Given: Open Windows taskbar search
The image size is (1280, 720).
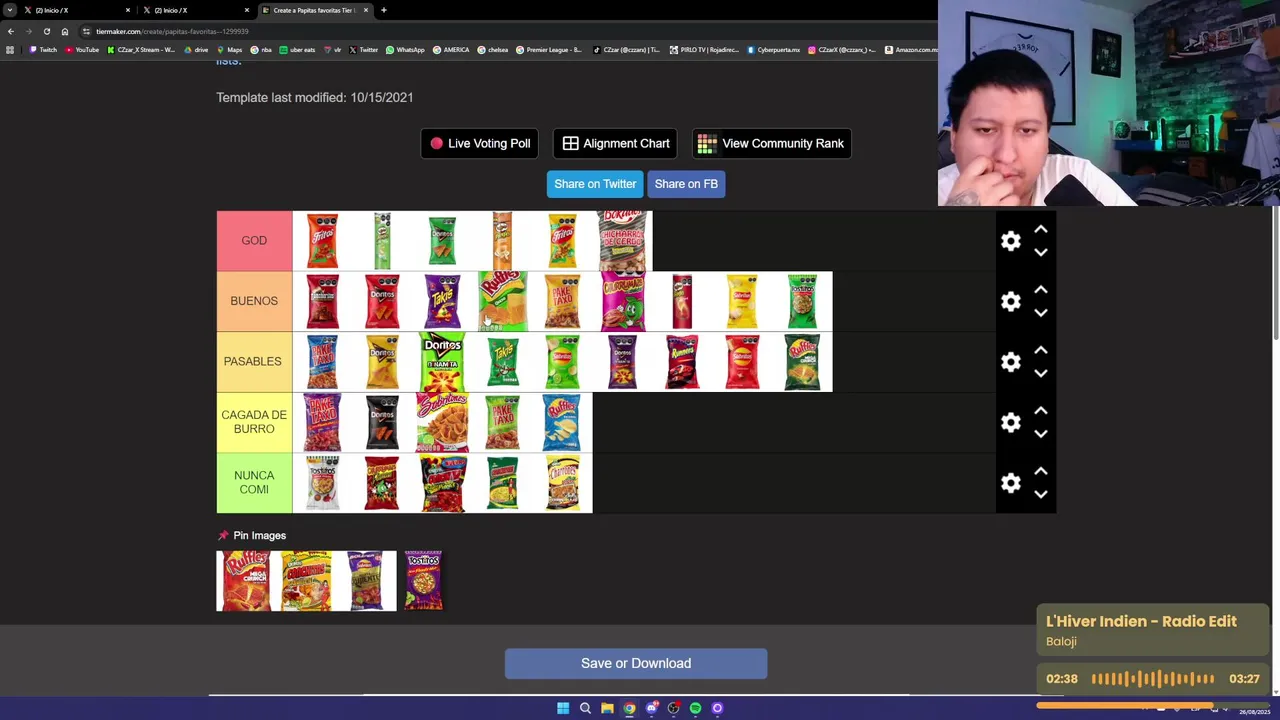Looking at the screenshot, I should tap(585, 708).
